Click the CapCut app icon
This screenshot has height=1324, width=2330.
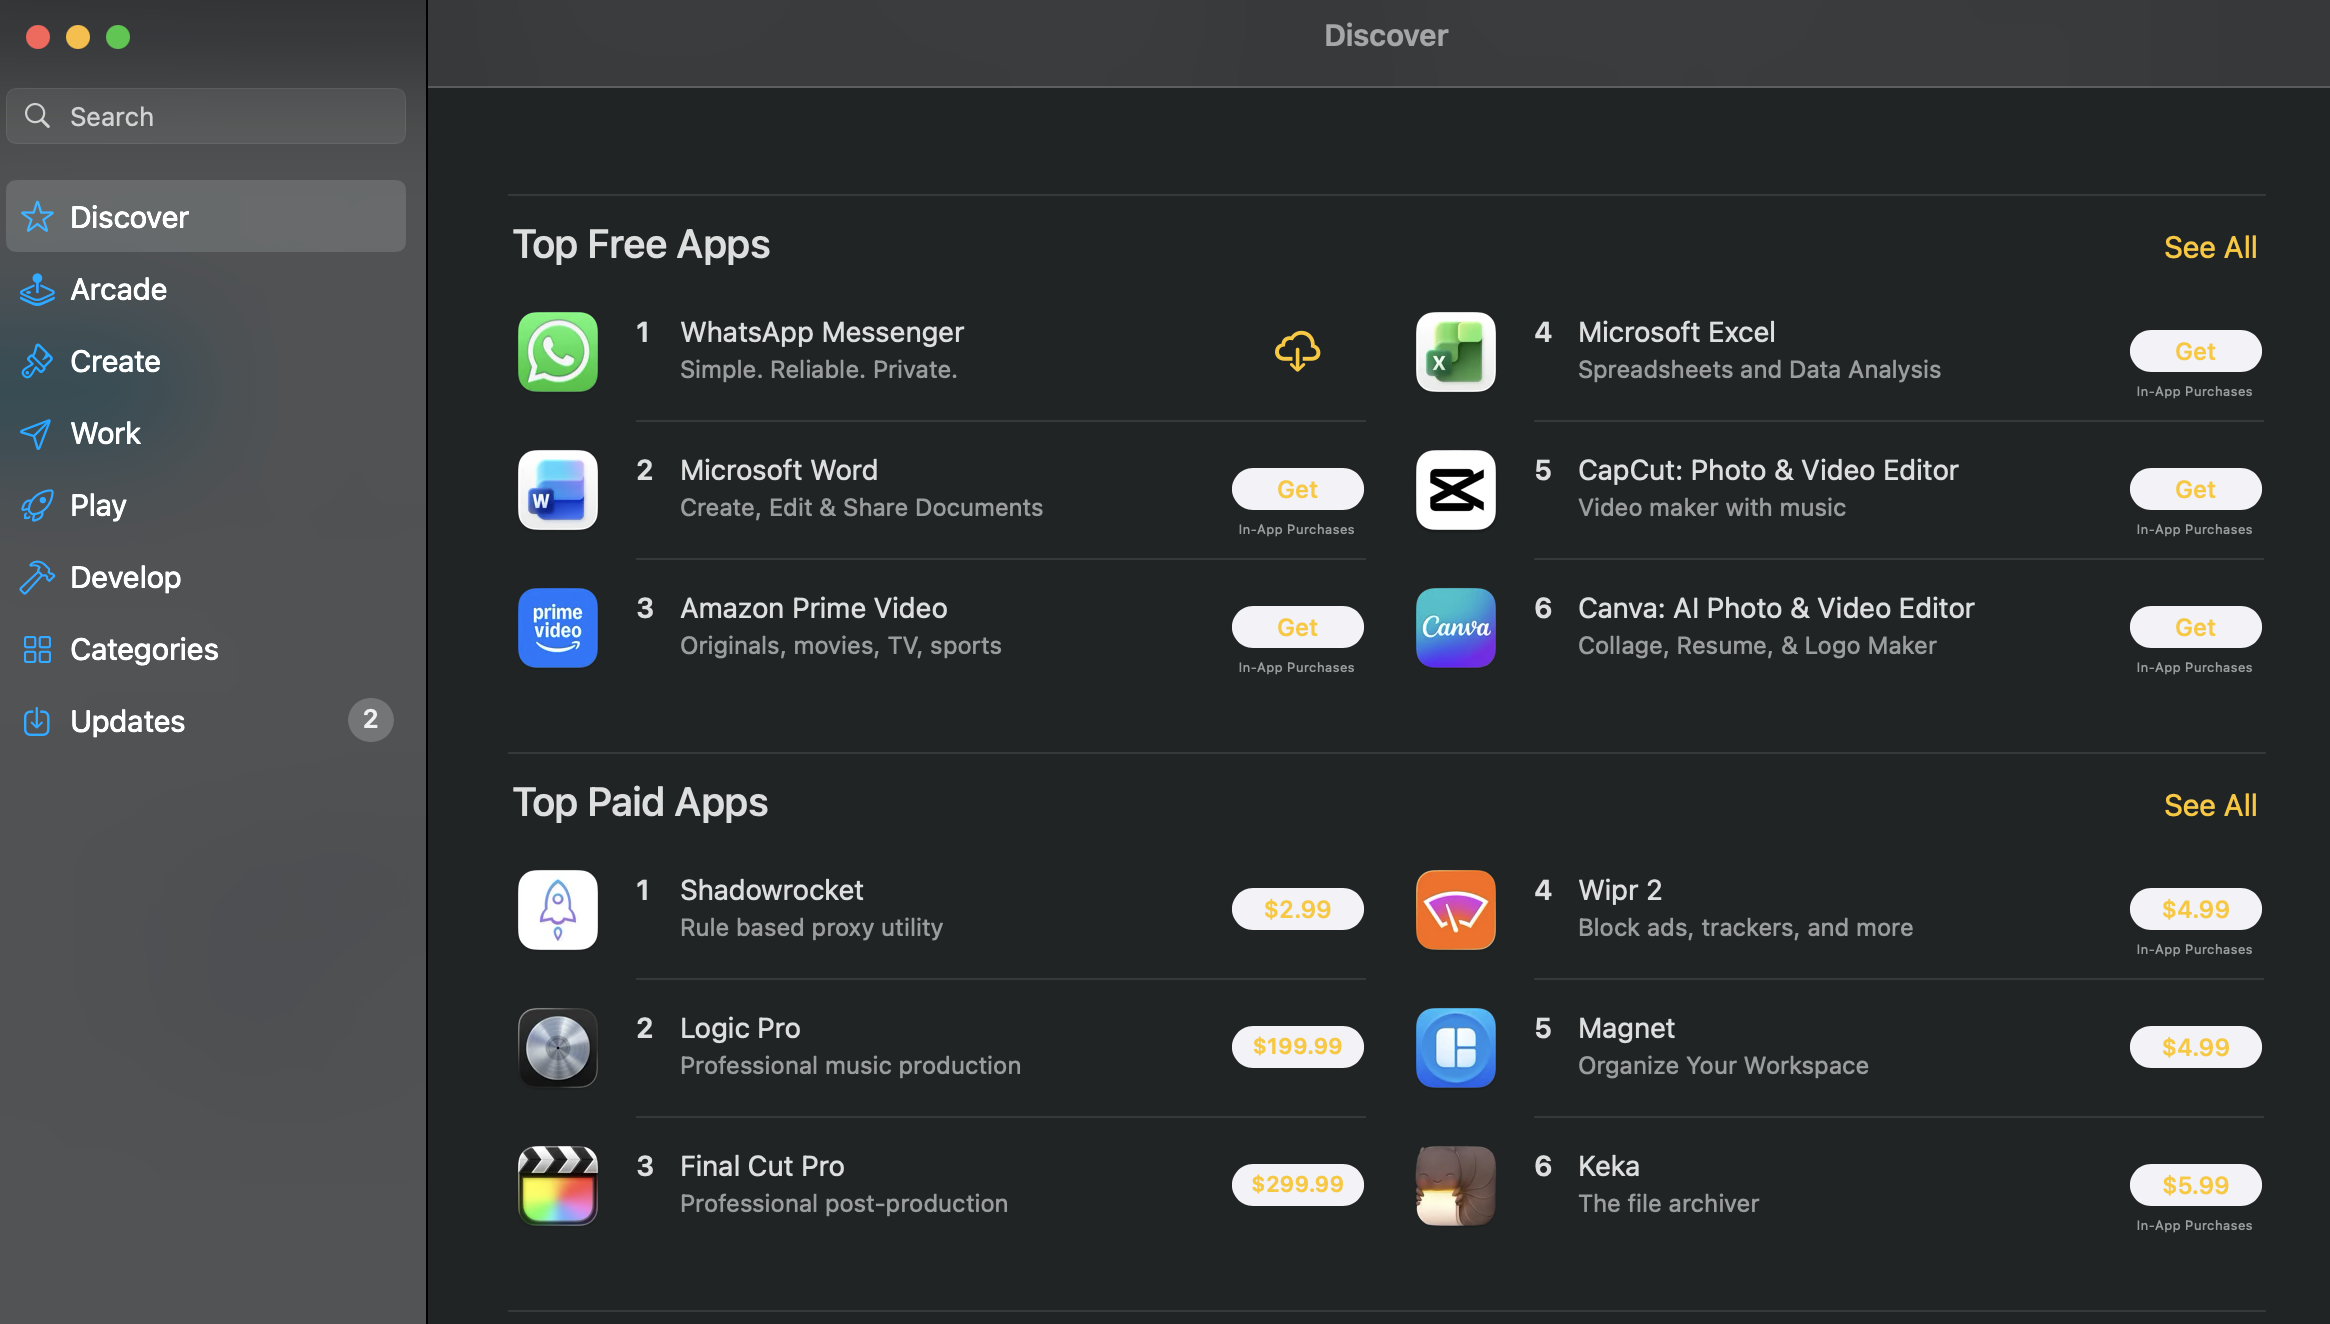click(1455, 489)
